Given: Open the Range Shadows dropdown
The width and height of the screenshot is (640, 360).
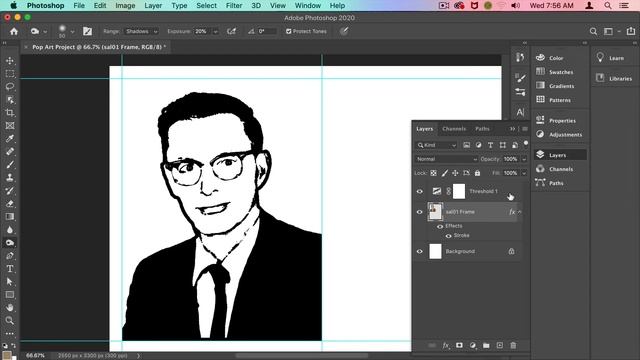Looking at the screenshot, I should 141,31.
